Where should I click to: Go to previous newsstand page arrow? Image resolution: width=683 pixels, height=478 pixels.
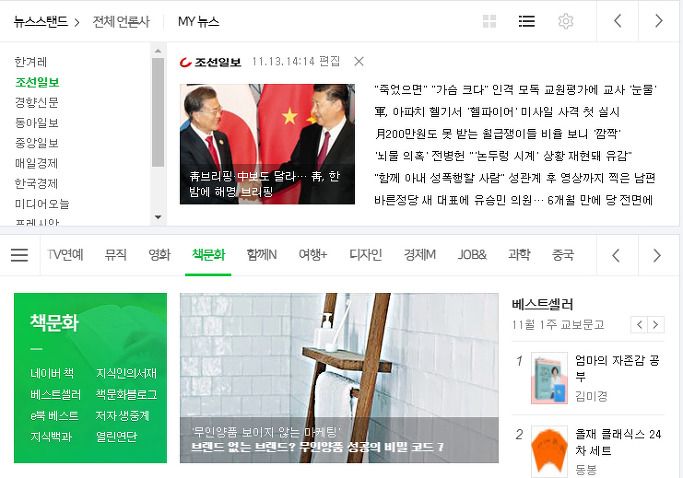(x=618, y=21)
